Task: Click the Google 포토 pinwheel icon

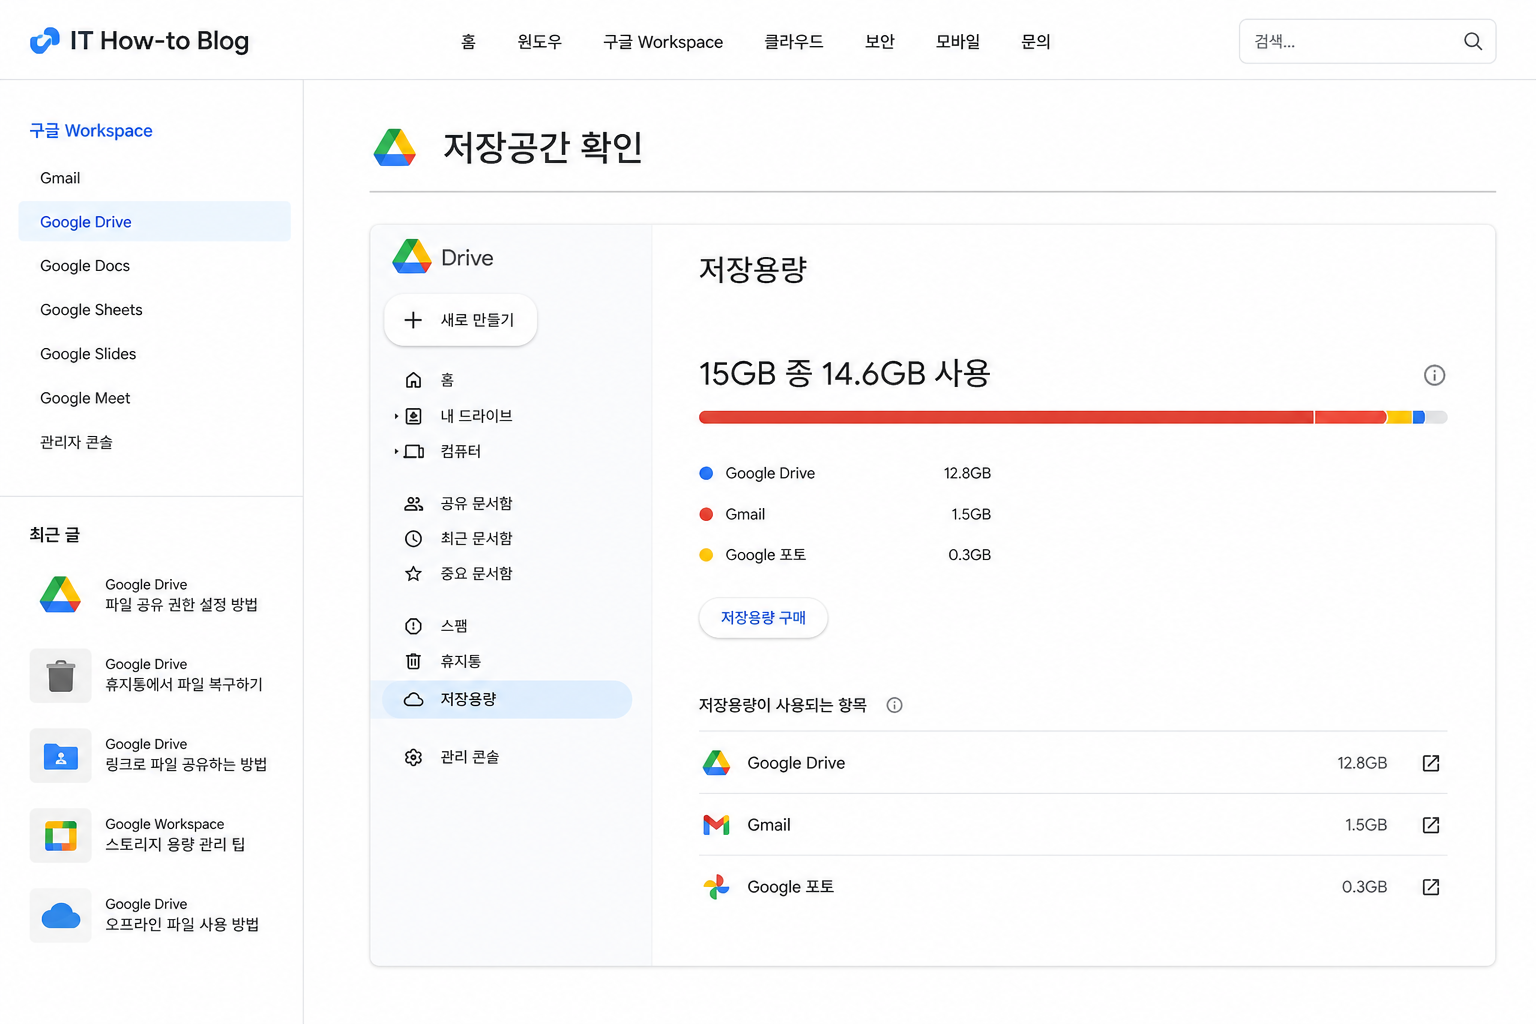Action: pyautogui.click(x=716, y=887)
